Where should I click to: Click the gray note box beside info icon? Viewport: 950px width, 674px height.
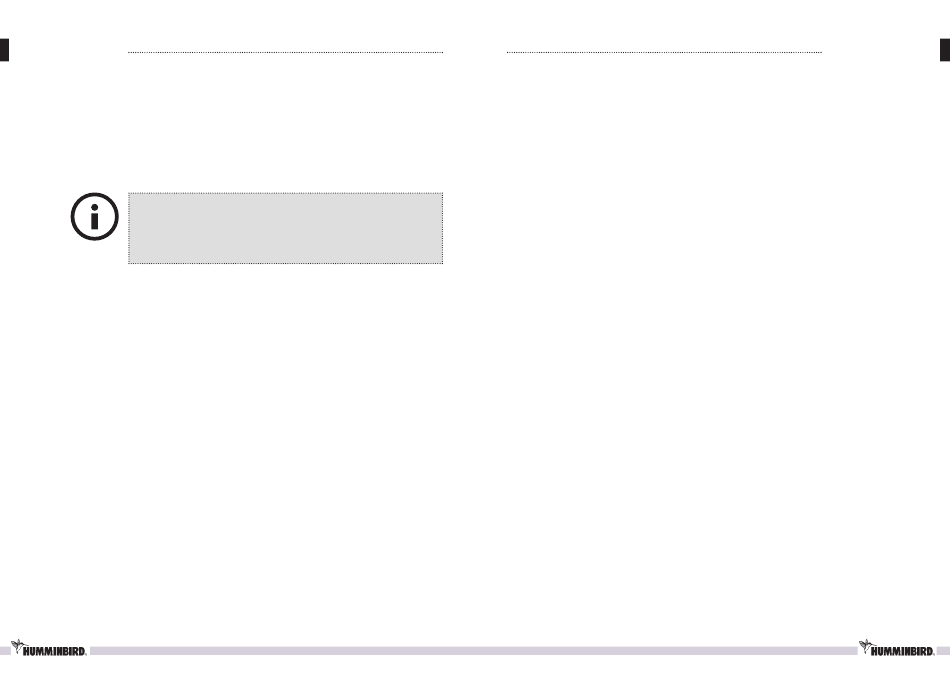[x=285, y=228]
